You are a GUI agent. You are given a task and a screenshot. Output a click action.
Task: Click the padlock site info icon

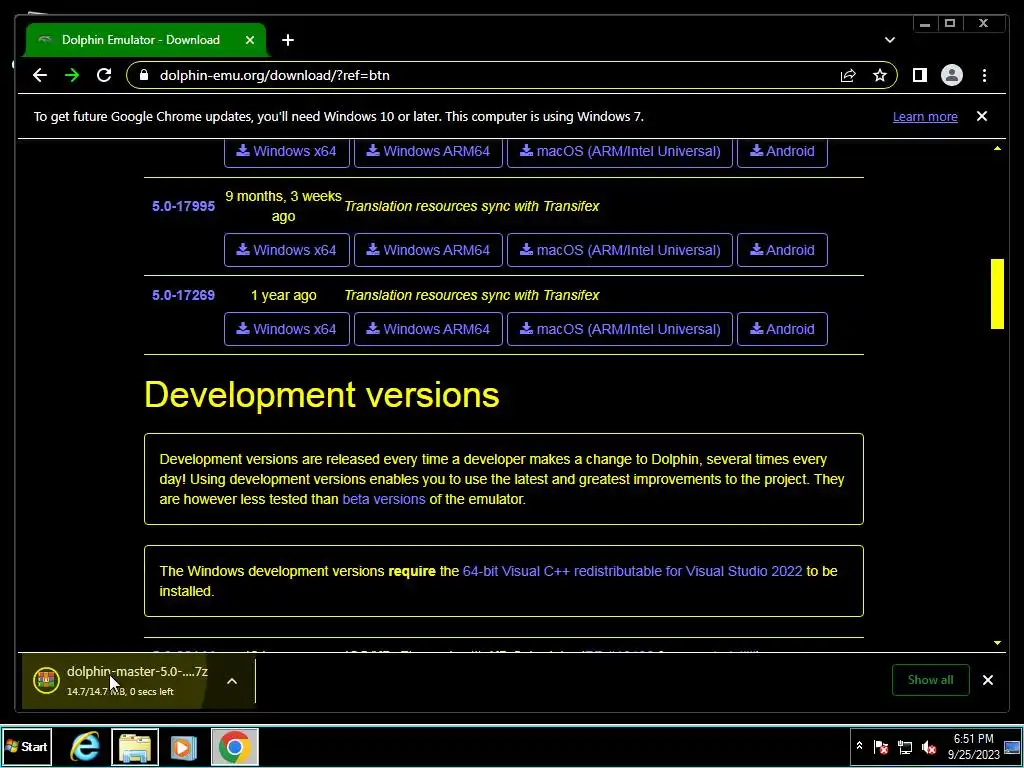point(144,75)
